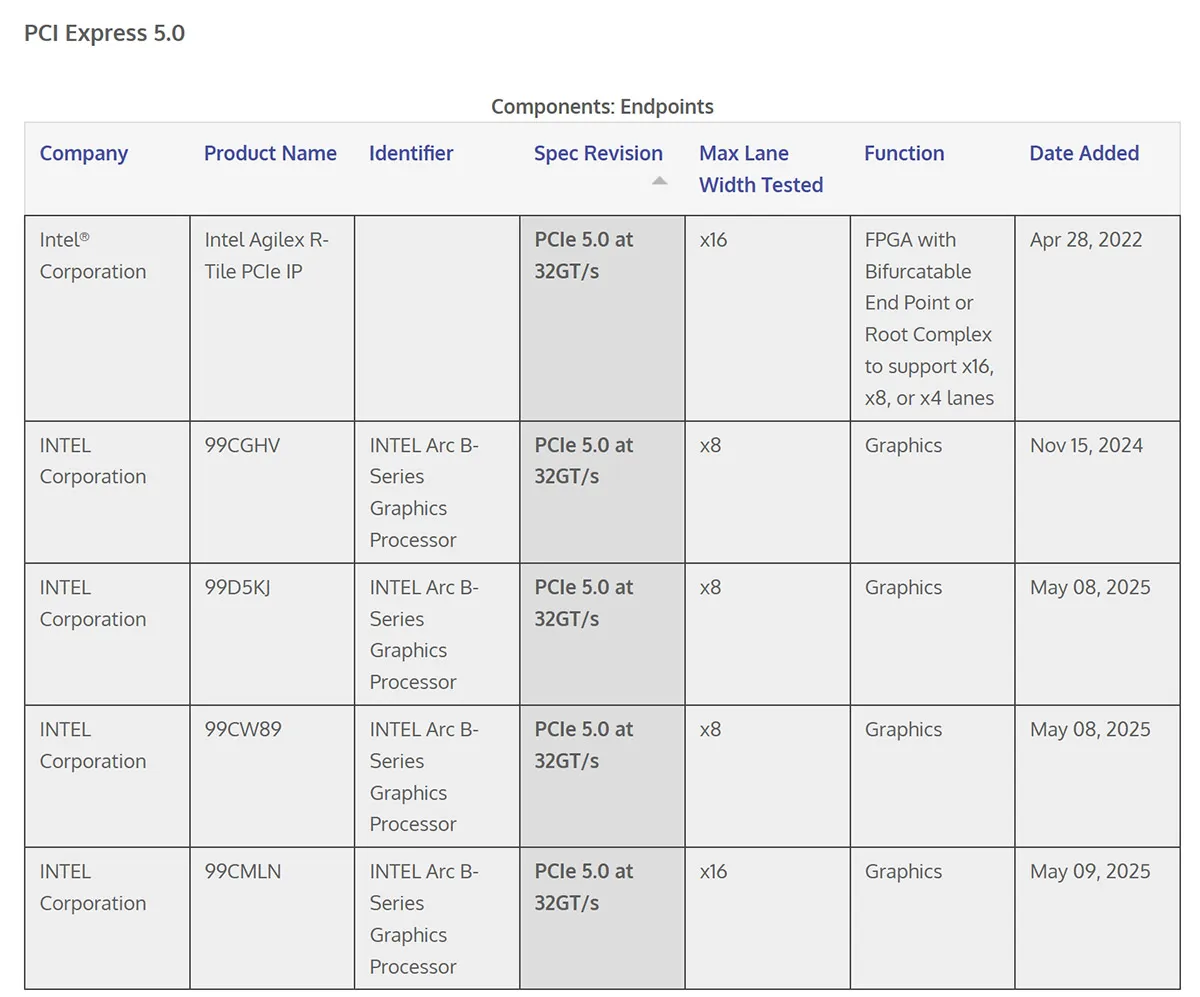Select product name 99CW89
The width and height of the screenshot is (1200, 997).
coord(243,729)
